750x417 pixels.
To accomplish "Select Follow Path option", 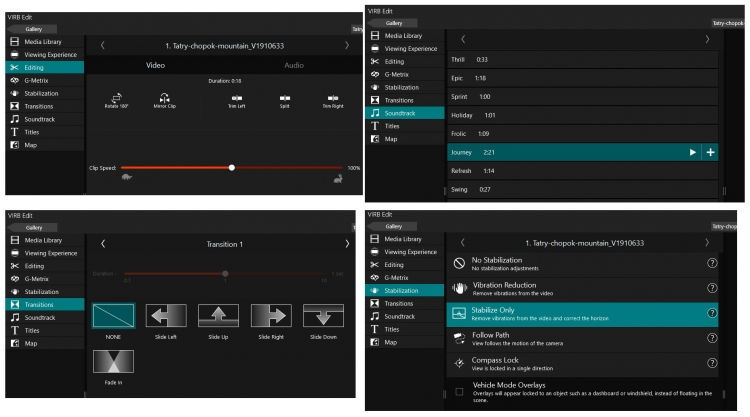I will pos(583,339).
